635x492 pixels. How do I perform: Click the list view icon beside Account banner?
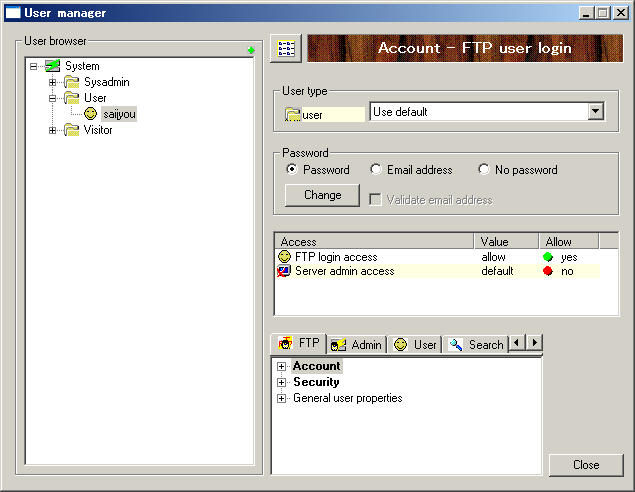tap(286, 49)
